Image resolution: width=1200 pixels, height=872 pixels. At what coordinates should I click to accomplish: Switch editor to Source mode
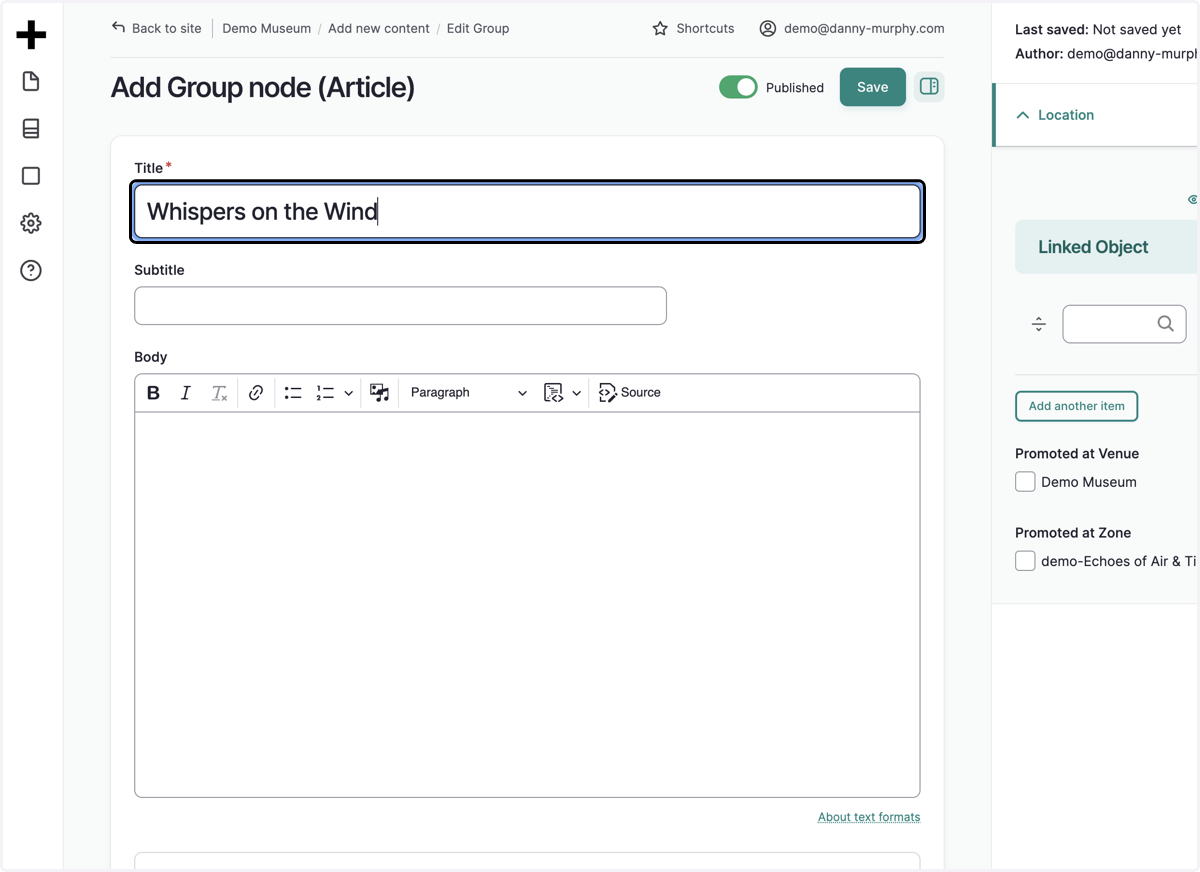630,393
